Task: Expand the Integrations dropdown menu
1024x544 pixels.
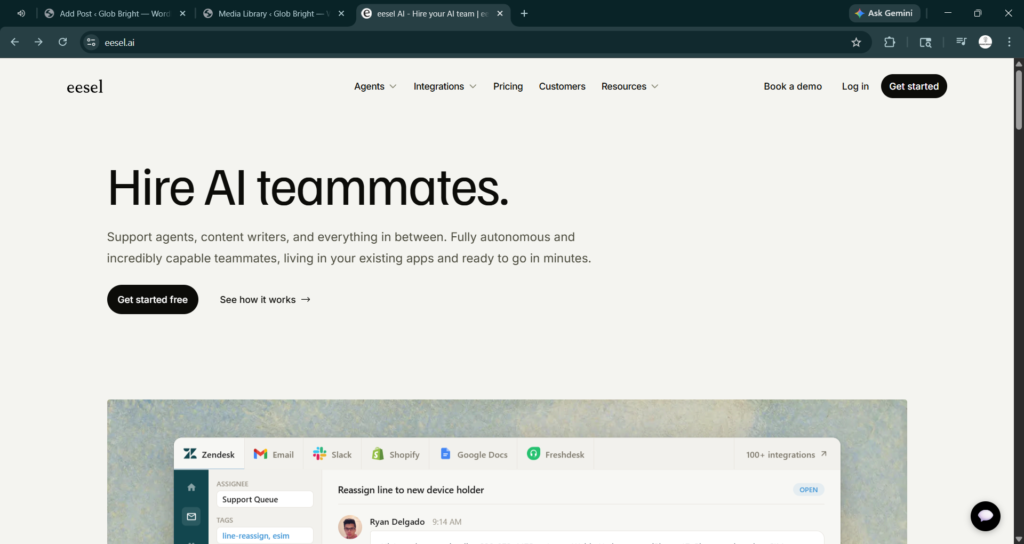Action: tap(445, 87)
